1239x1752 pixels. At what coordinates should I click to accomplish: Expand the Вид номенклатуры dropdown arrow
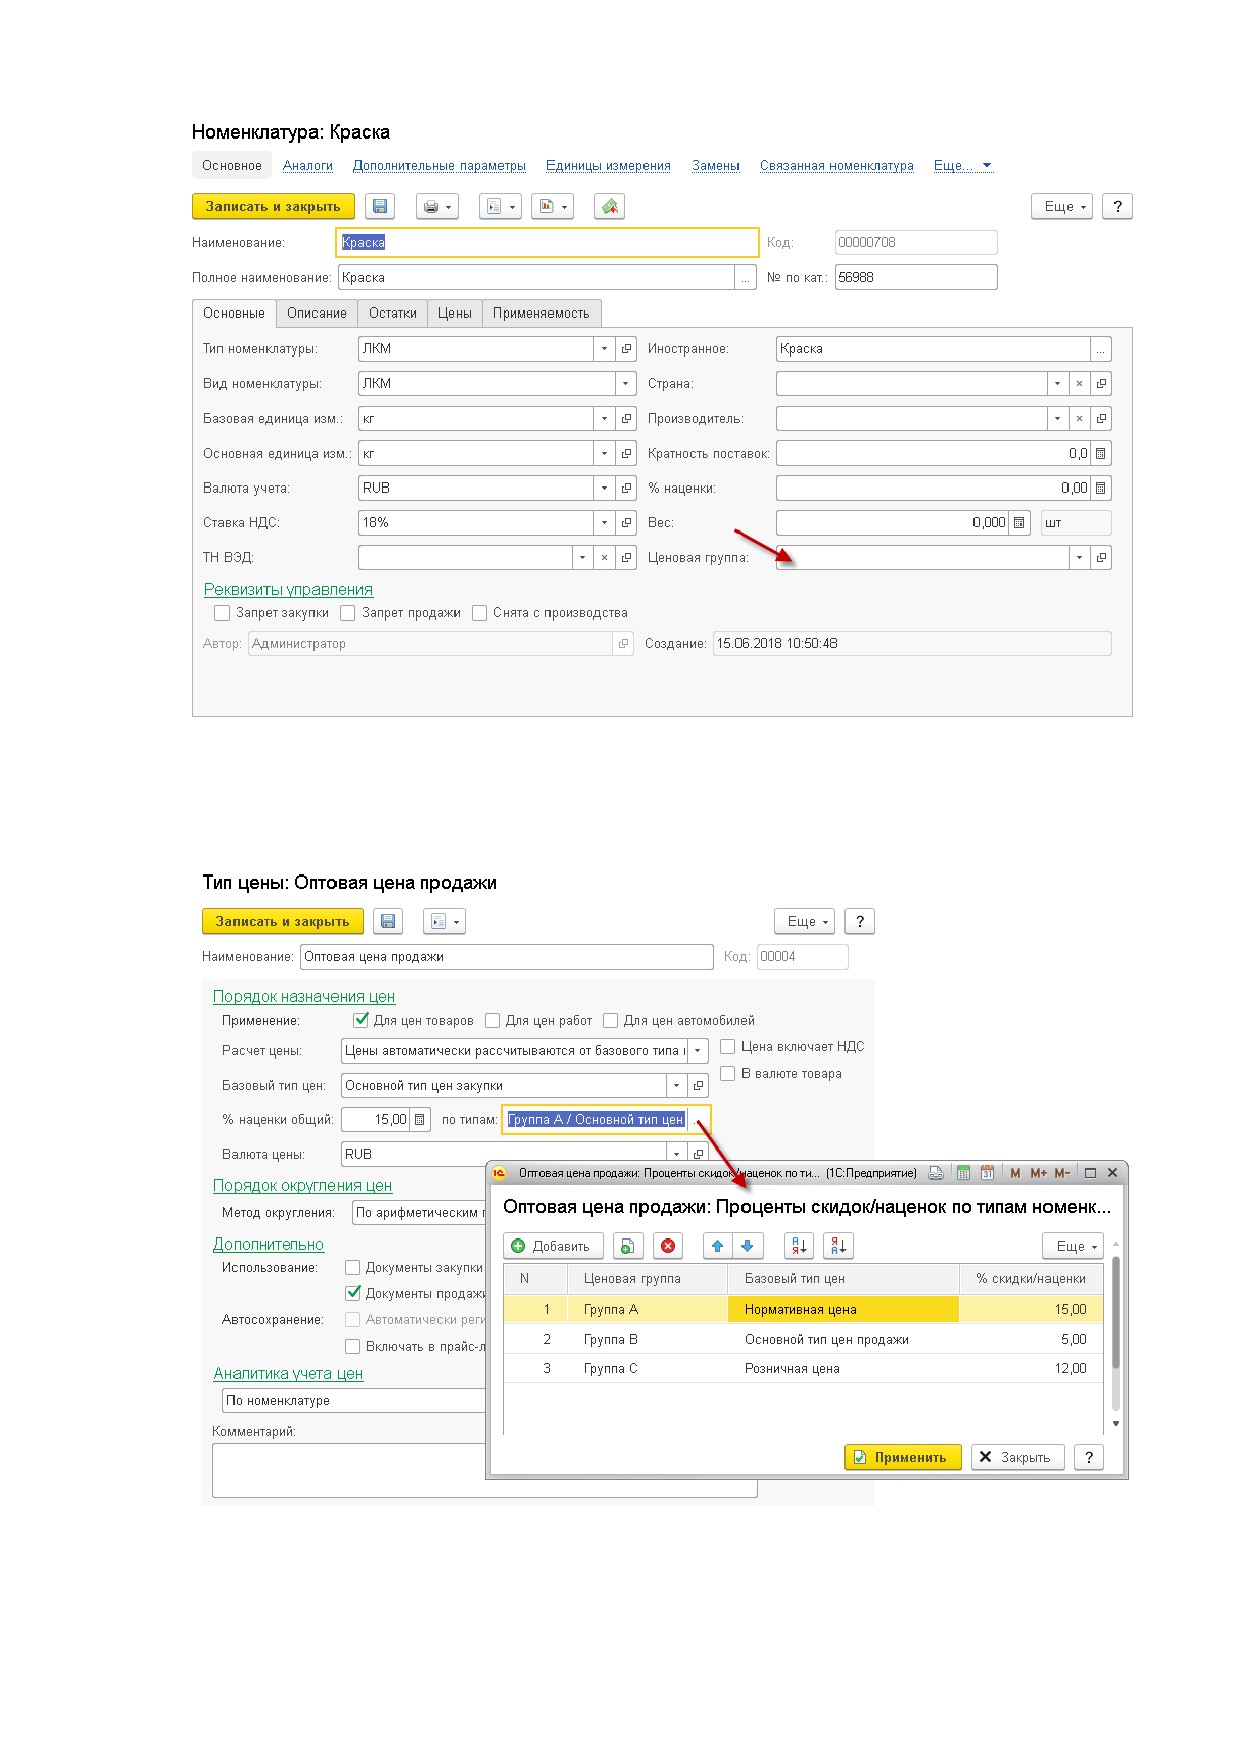(x=626, y=384)
